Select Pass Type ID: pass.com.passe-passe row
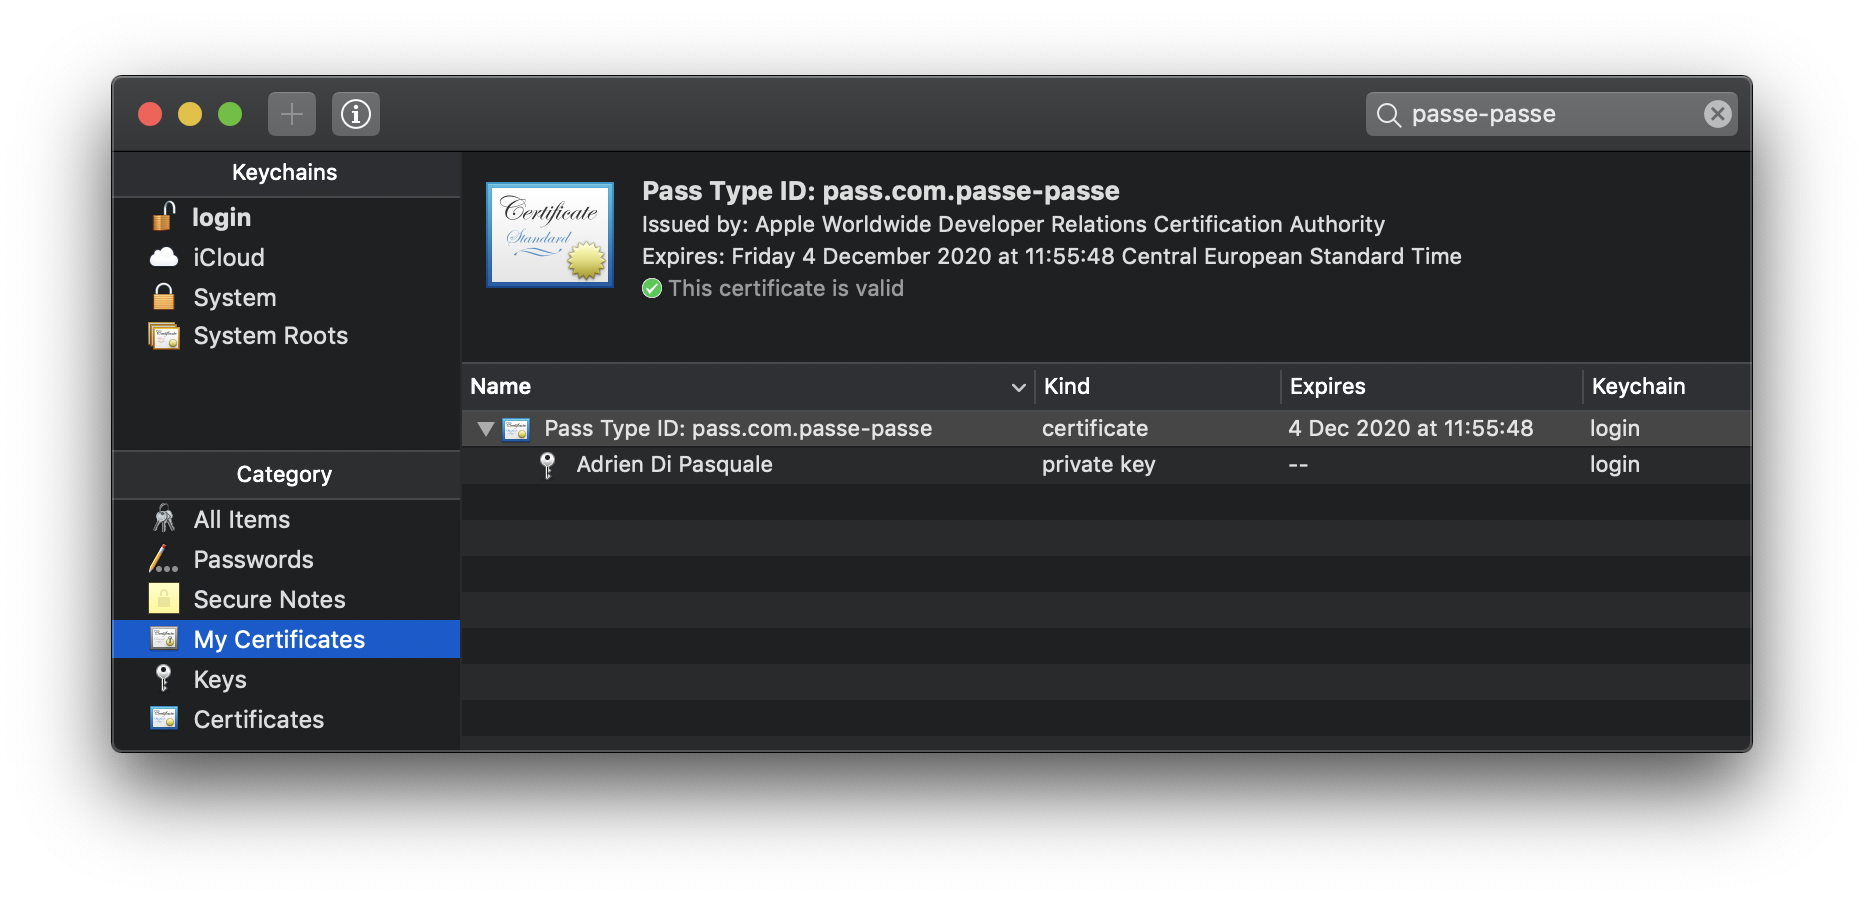The height and width of the screenshot is (900, 1864). coord(1106,428)
